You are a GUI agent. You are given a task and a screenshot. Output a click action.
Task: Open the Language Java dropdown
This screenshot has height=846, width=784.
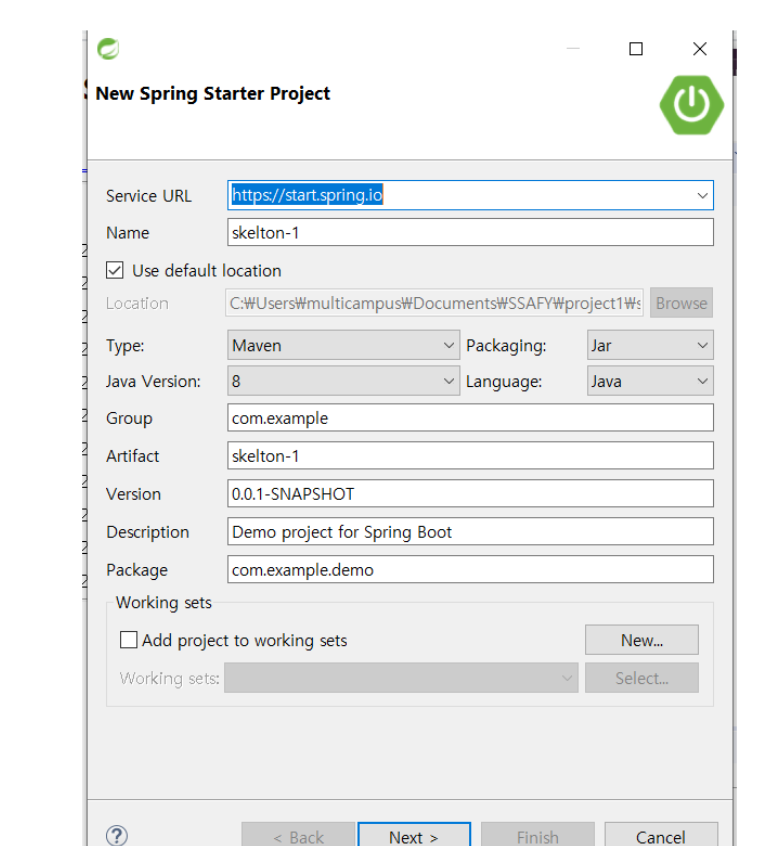coord(650,381)
